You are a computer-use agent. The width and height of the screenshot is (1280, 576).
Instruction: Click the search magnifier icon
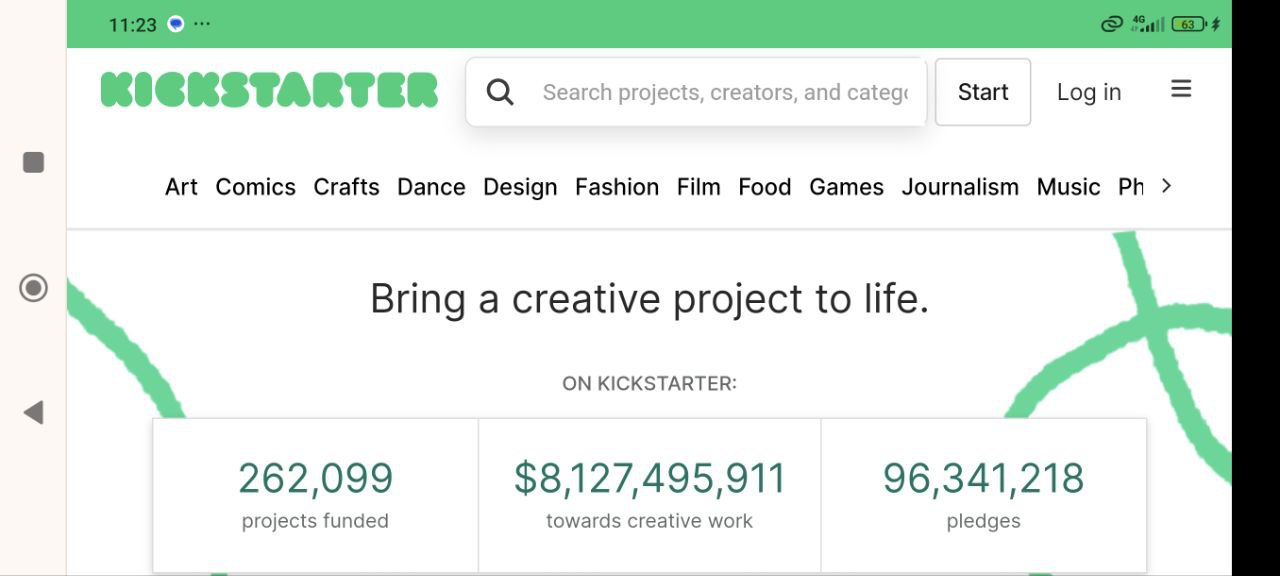pyautogui.click(x=500, y=92)
